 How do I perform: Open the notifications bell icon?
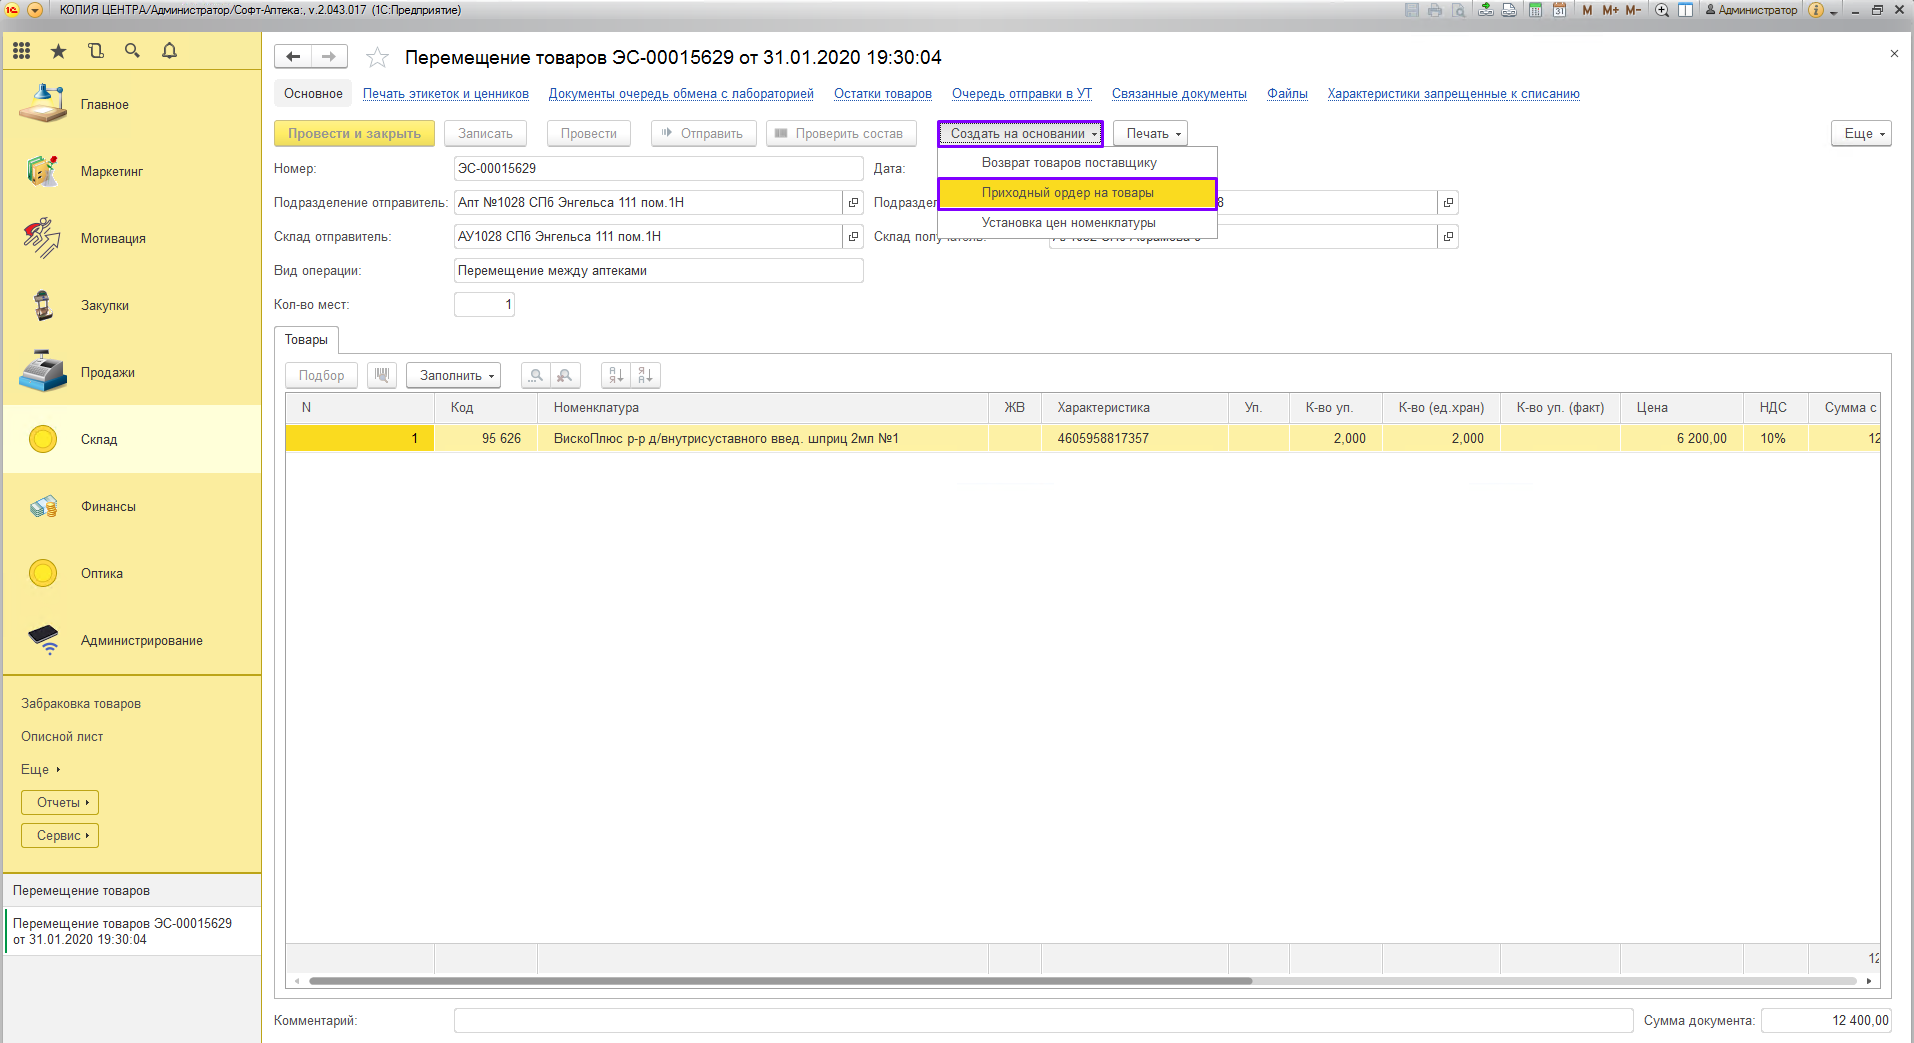click(x=169, y=51)
